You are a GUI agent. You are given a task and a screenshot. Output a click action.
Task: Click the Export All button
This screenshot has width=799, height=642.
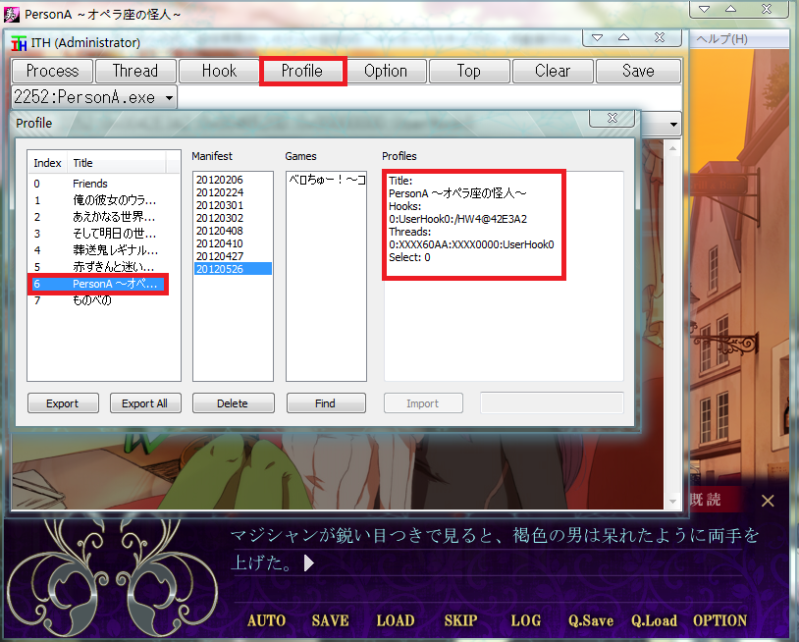(144, 404)
